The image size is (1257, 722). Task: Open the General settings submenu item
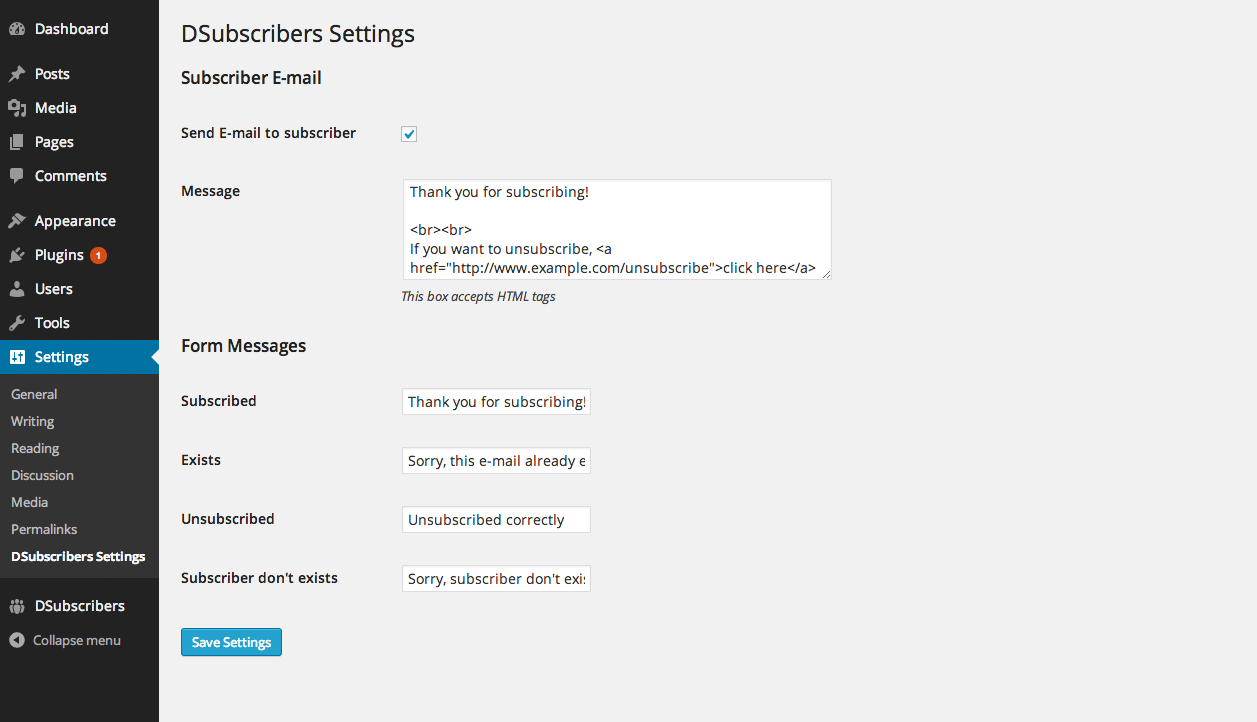[34, 394]
